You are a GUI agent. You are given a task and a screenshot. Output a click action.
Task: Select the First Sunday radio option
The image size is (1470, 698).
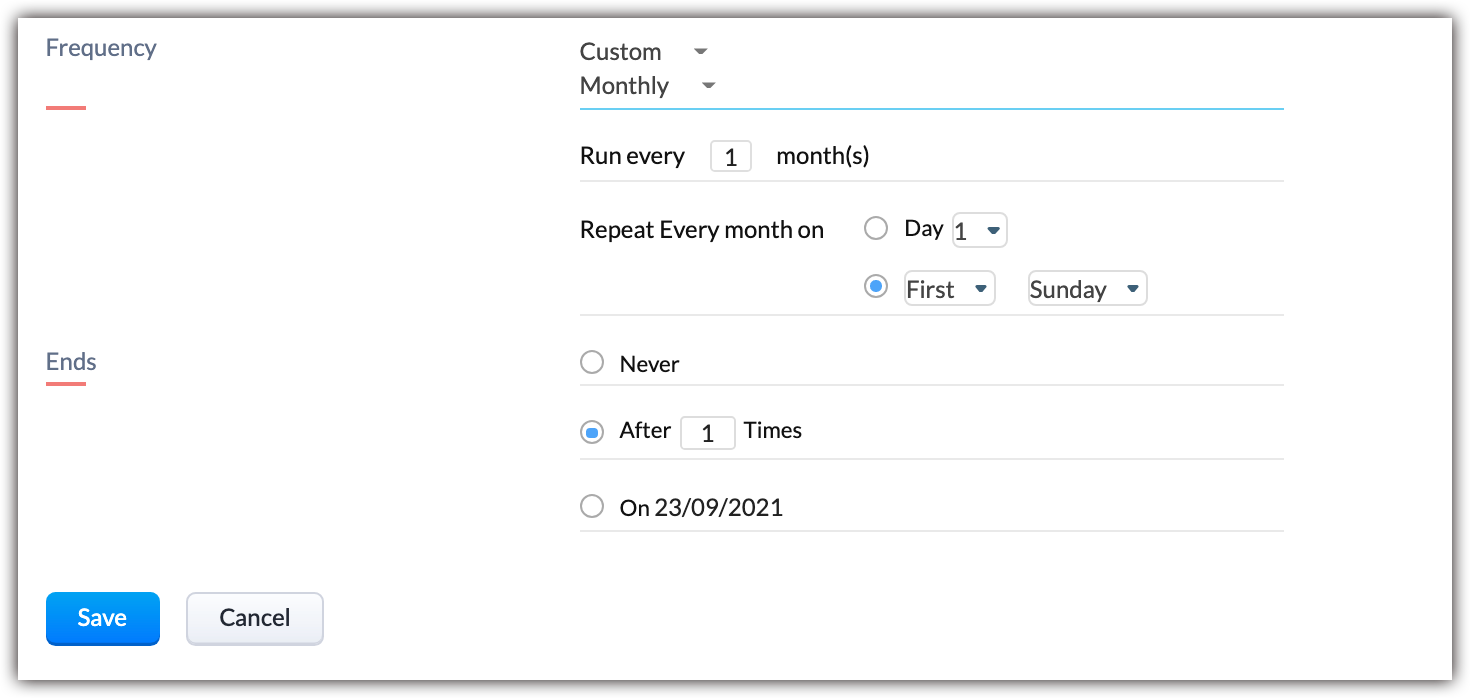(876, 288)
